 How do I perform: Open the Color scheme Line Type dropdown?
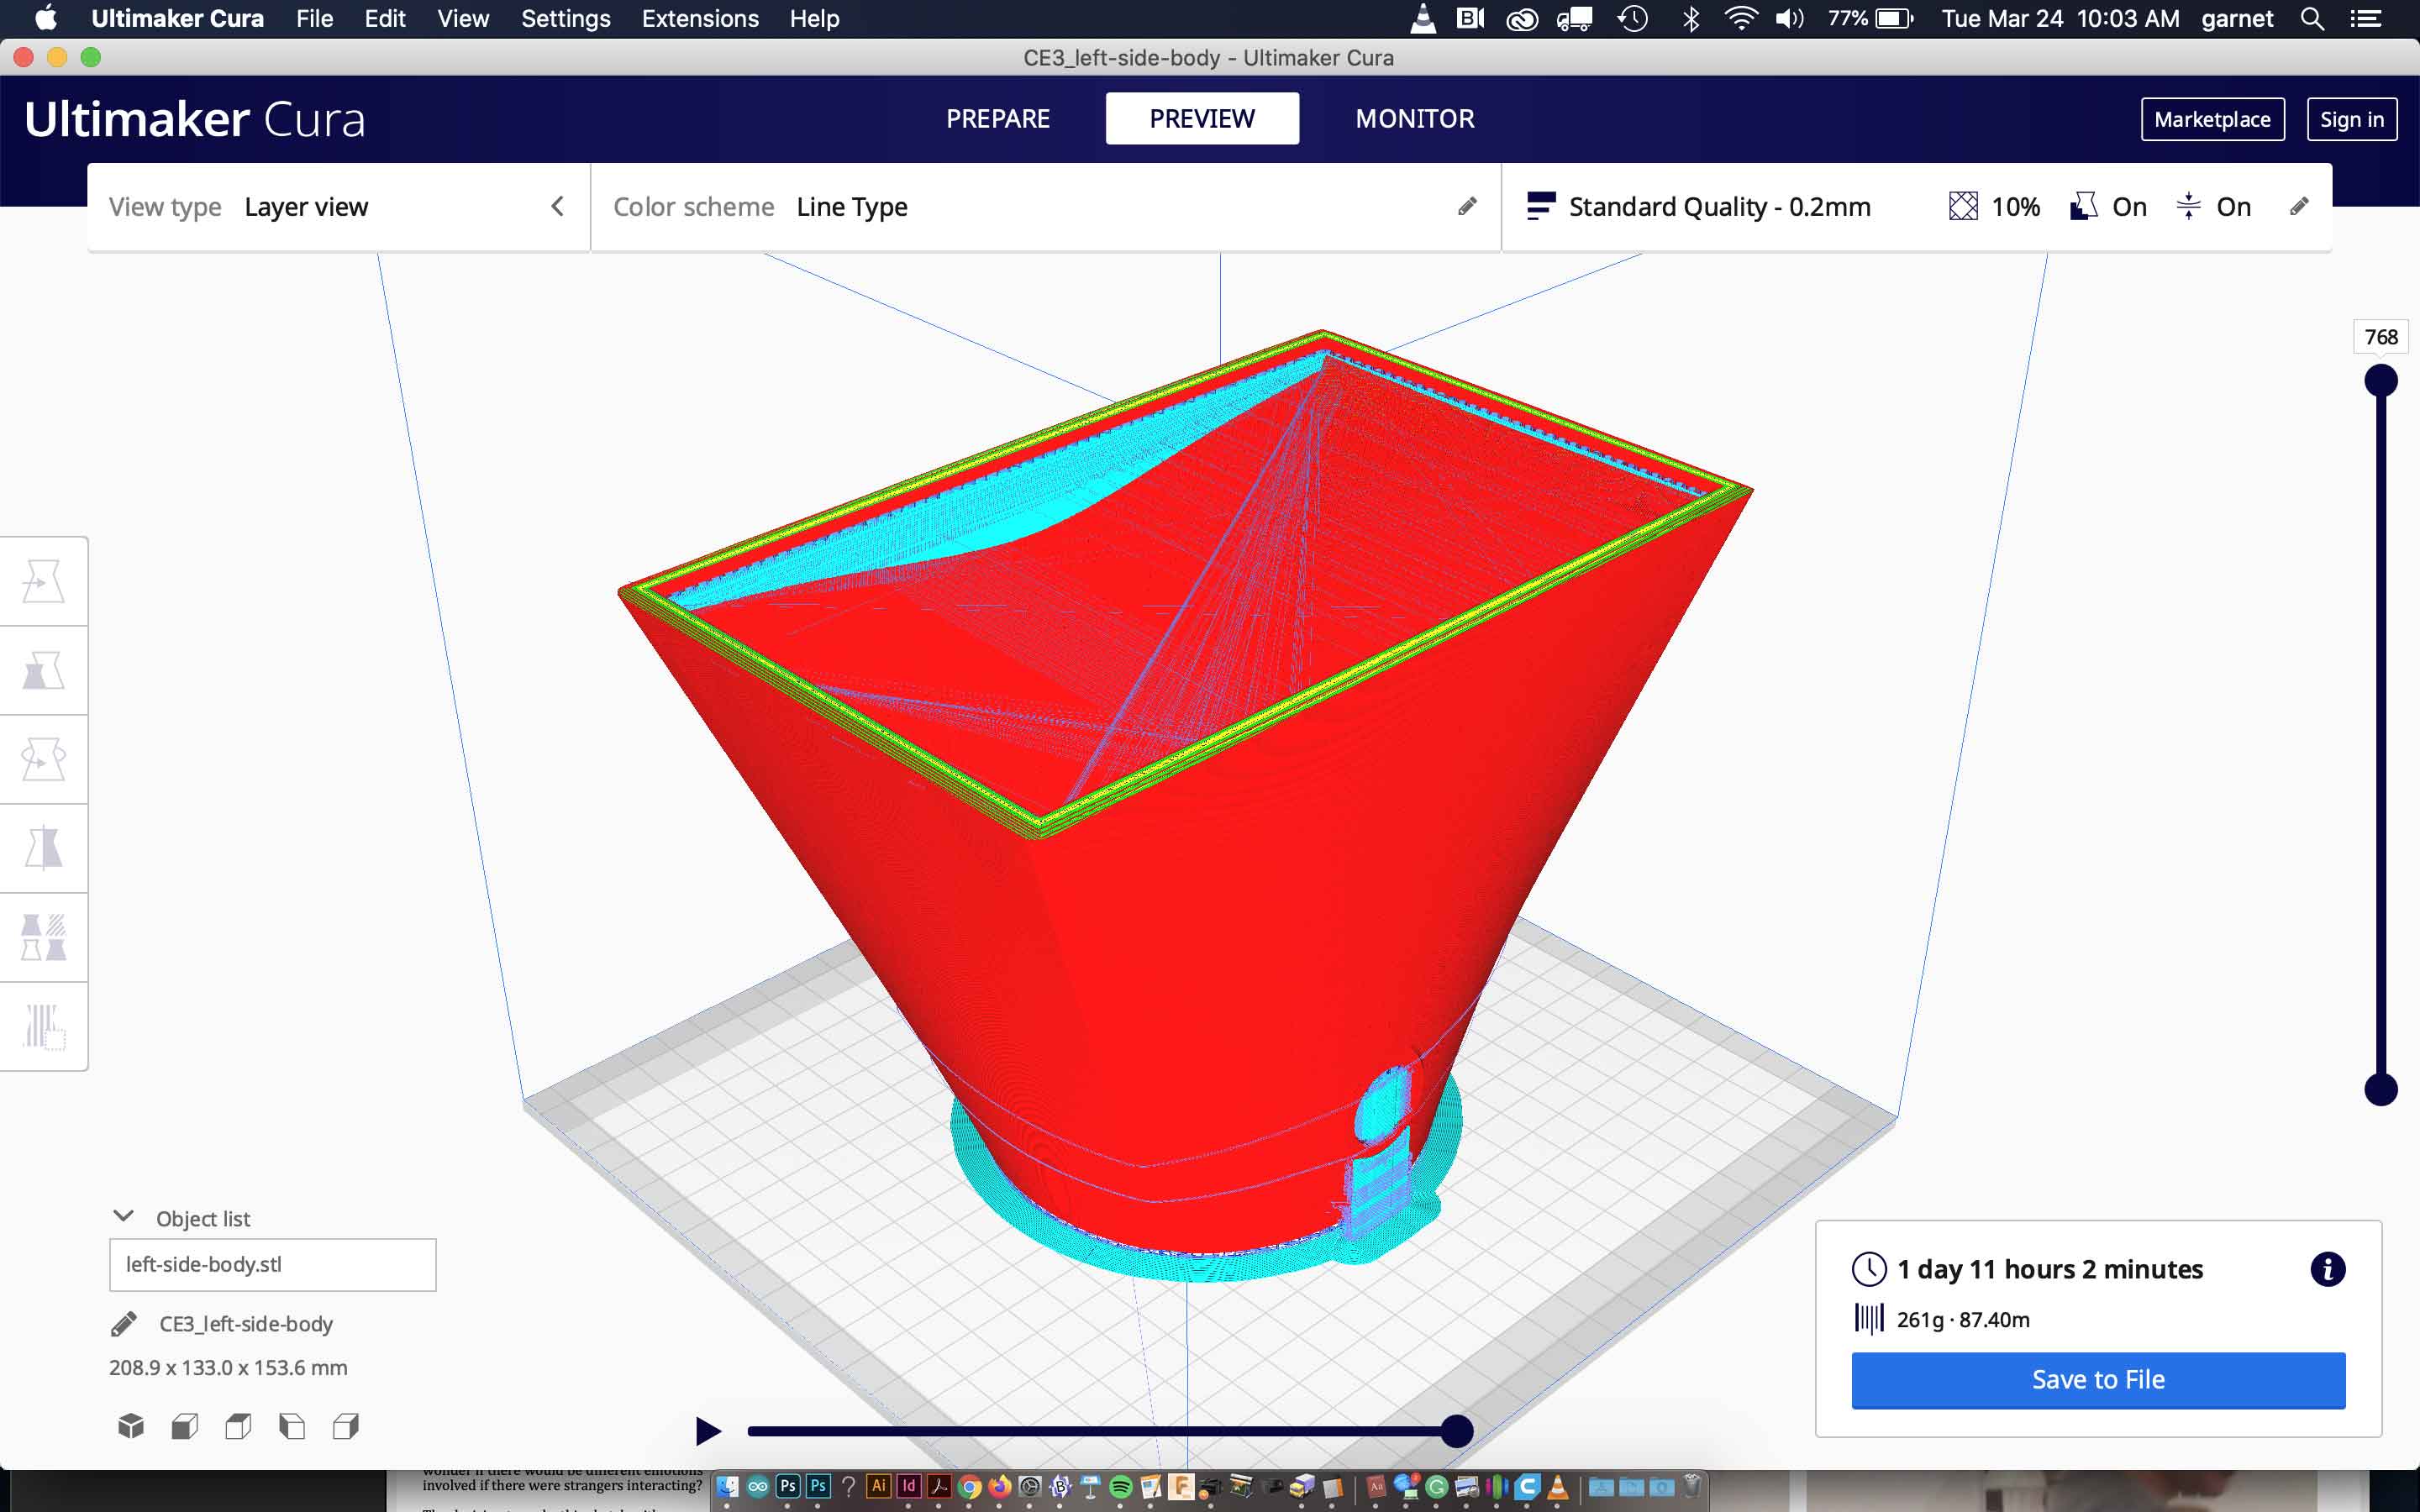[1045, 207]
